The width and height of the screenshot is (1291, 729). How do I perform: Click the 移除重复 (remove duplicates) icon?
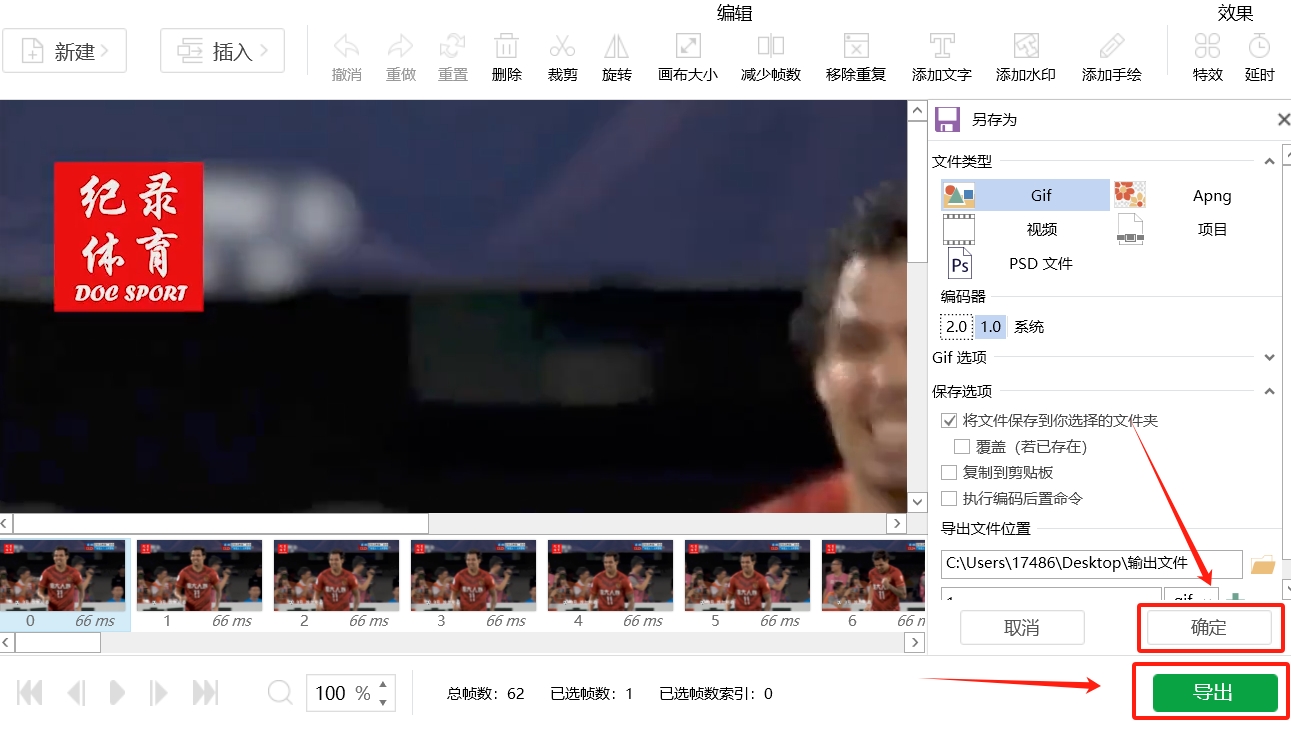(x=856, y=46)
